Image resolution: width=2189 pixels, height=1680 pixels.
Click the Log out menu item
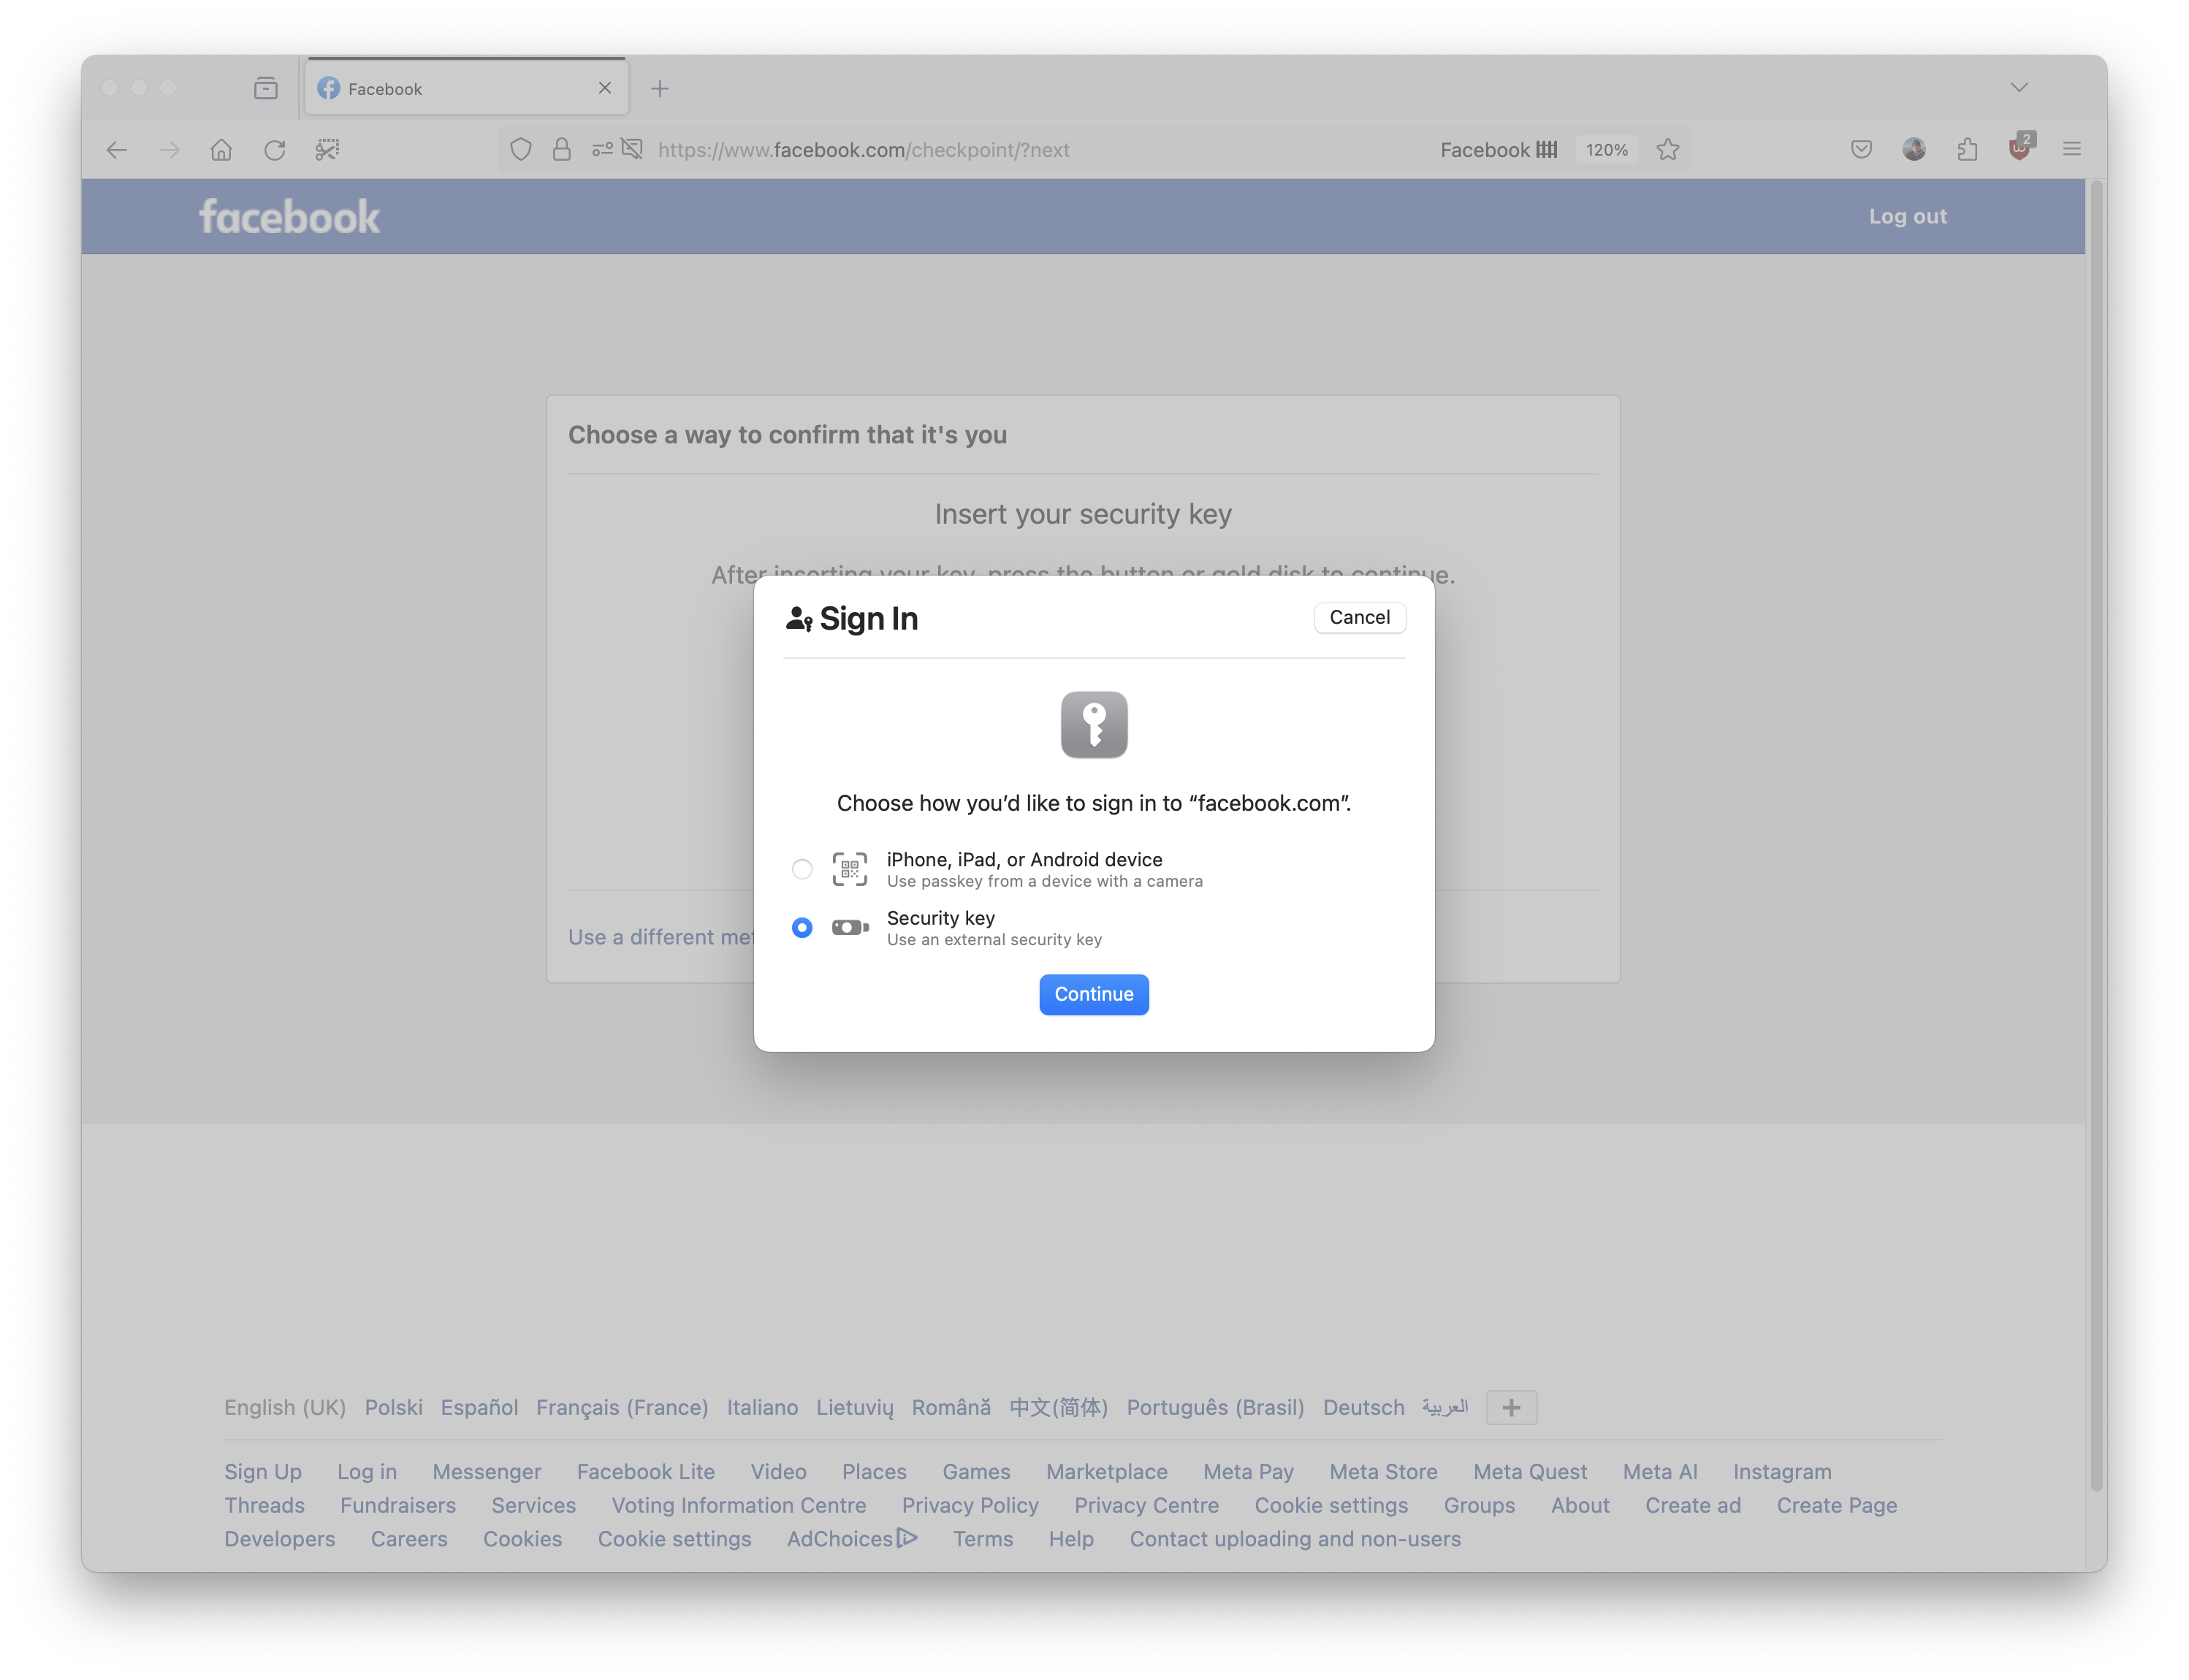click(x=1907, y=215)
